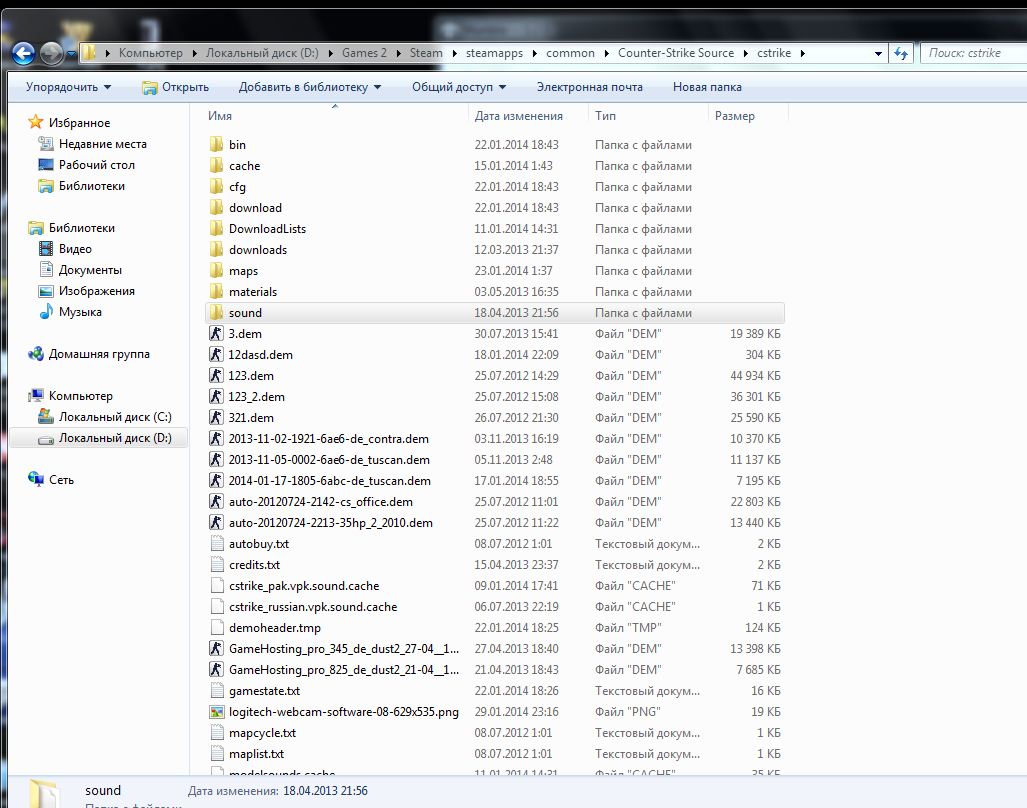Viewport: 1027px width, 808px height.
Task: Select the downloads folder icon
Action: click(x=217, y=249)
